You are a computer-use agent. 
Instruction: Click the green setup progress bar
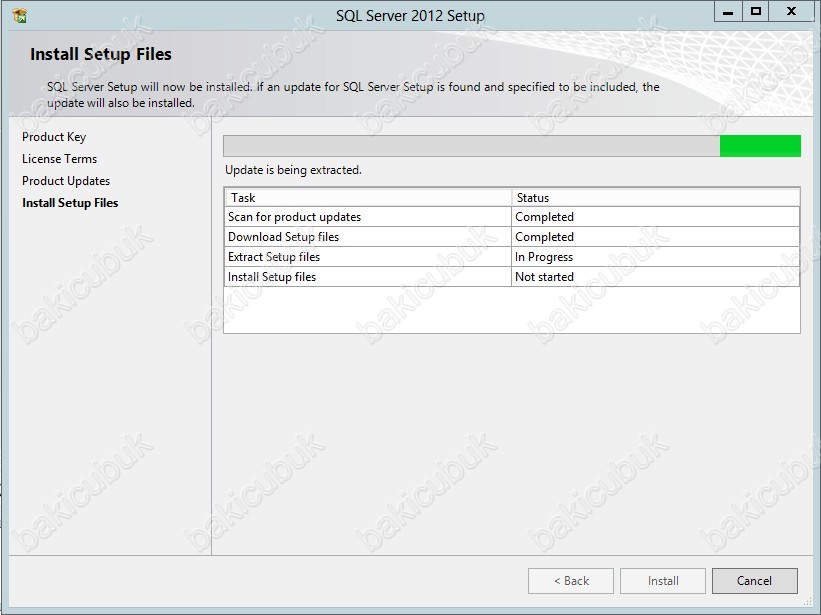pyautogui.click(x=512, y=146)
